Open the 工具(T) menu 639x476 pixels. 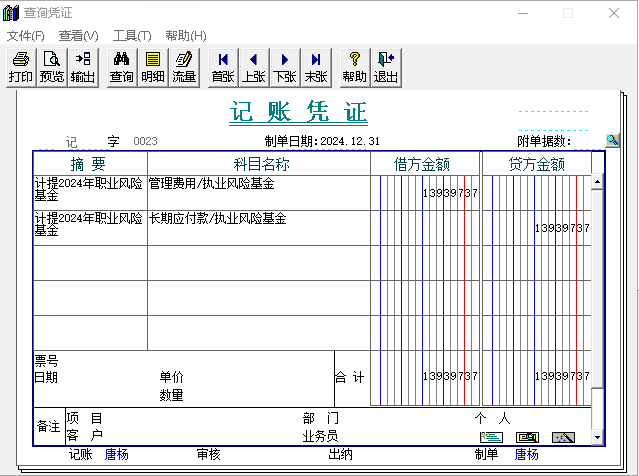click(x=132, y=36)
